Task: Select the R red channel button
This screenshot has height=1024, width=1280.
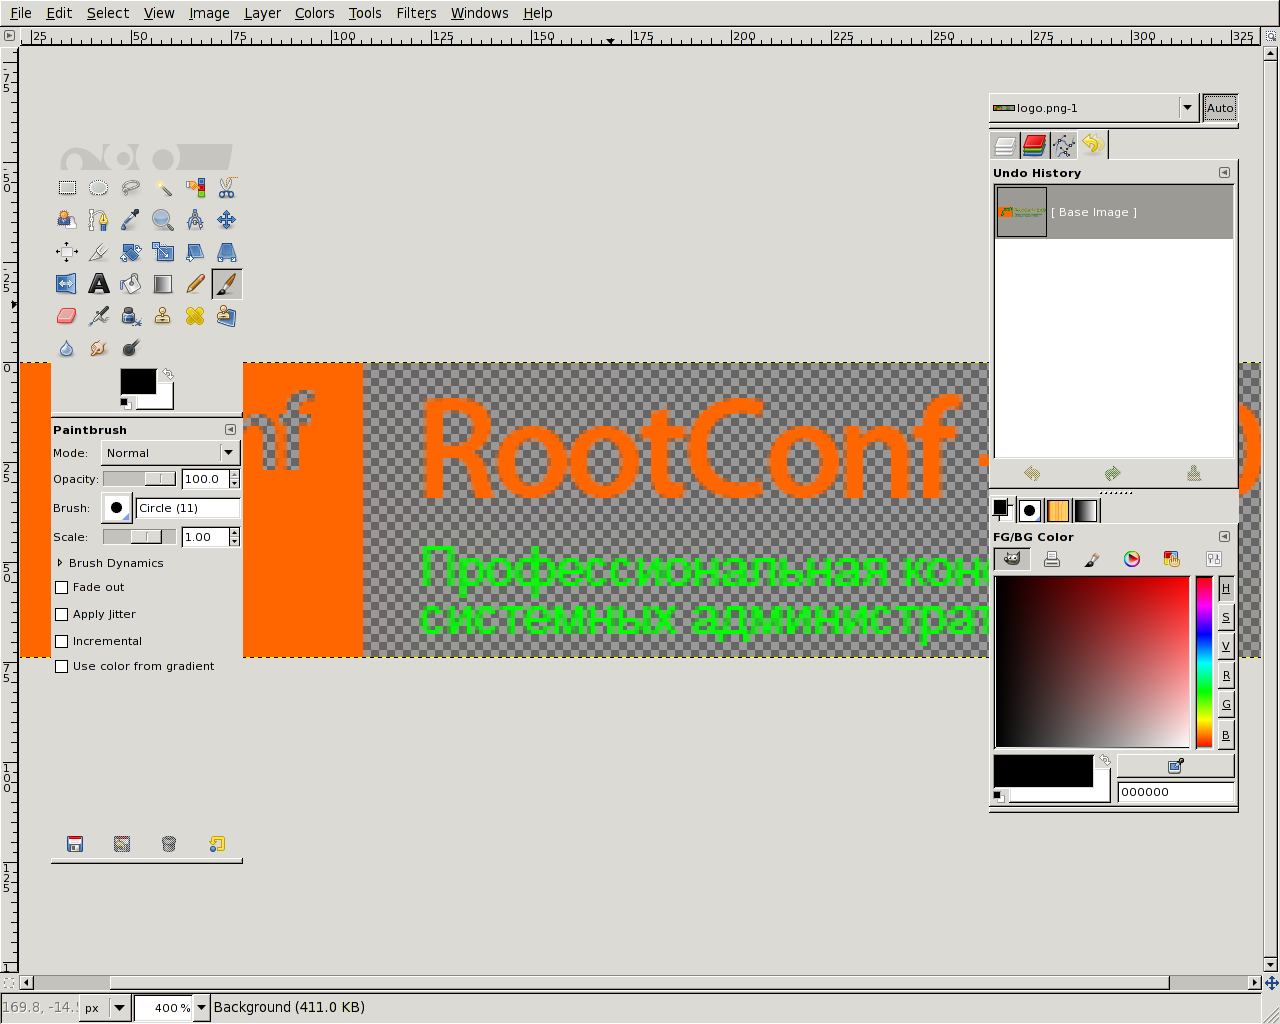Action: point(1226,676)
